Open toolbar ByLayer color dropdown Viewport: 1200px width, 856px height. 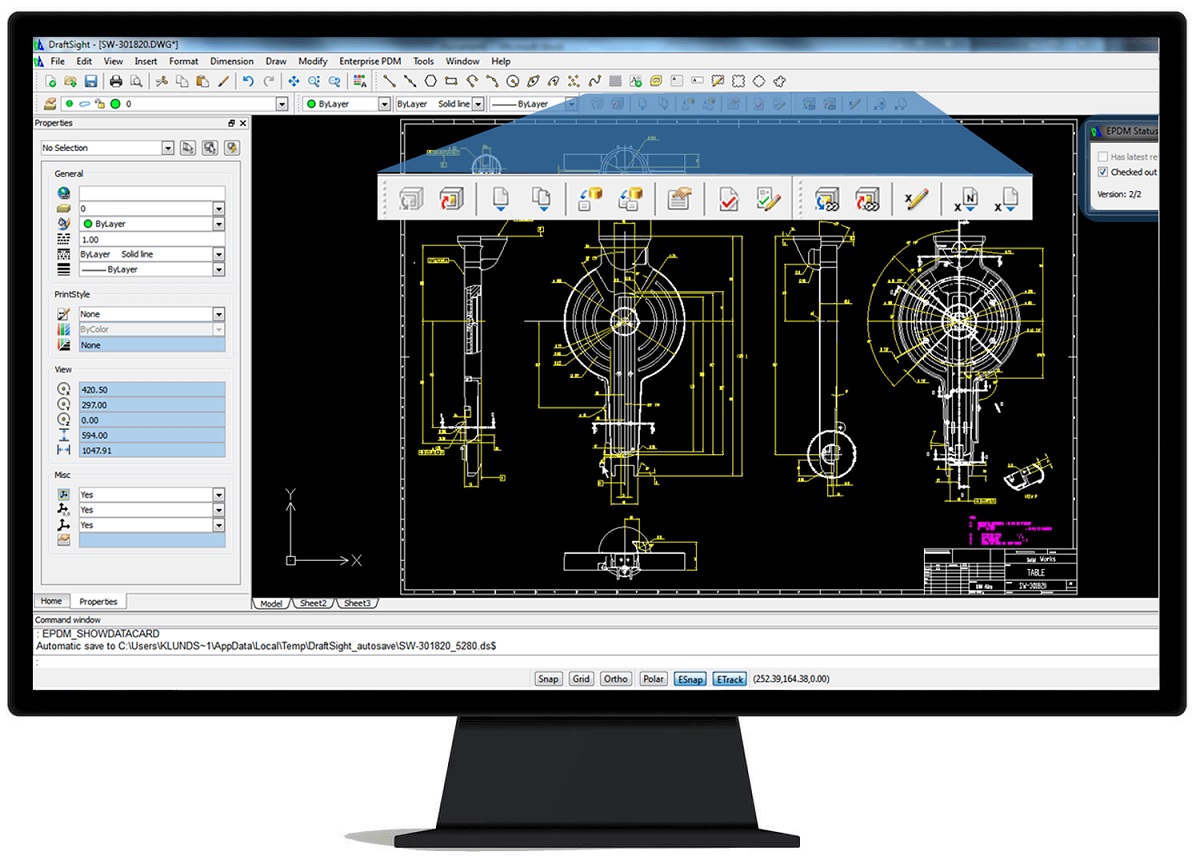pos(384,104)
